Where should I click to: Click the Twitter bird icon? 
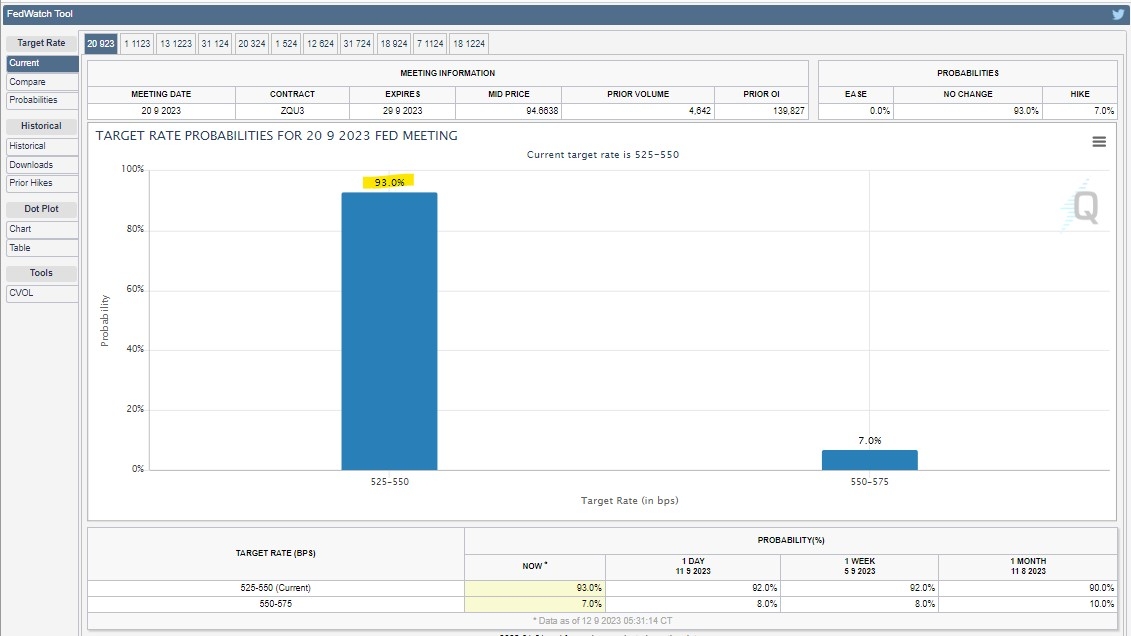[x=1118, y=14]
